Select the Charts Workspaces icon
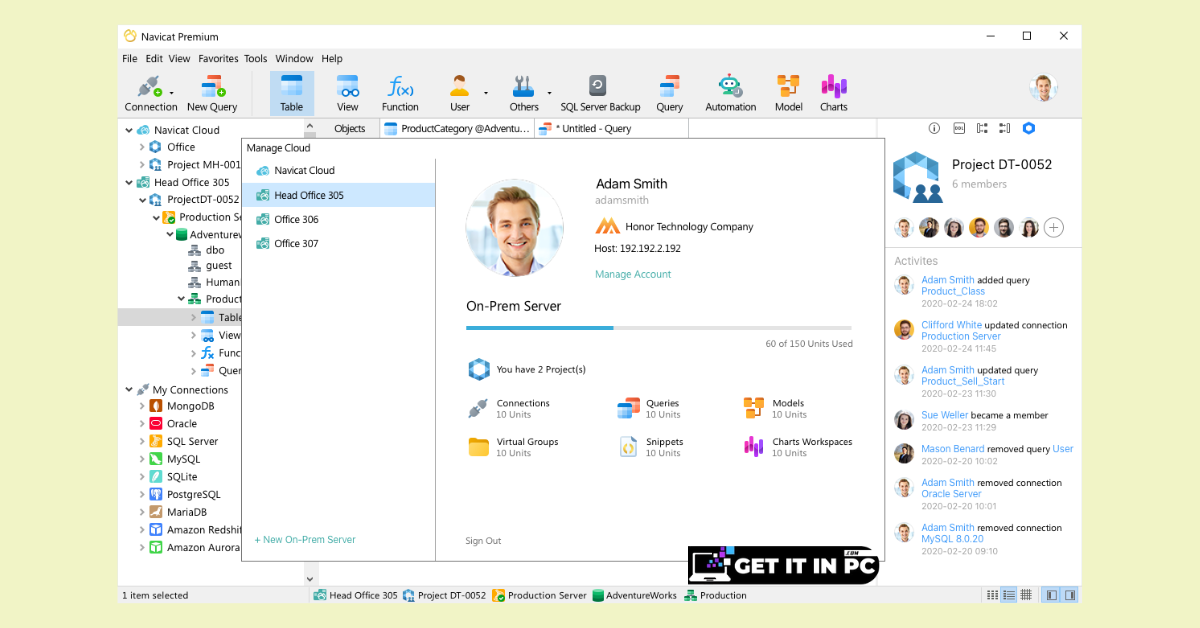The image size is (1200, 628). click(x=754, y=447)
